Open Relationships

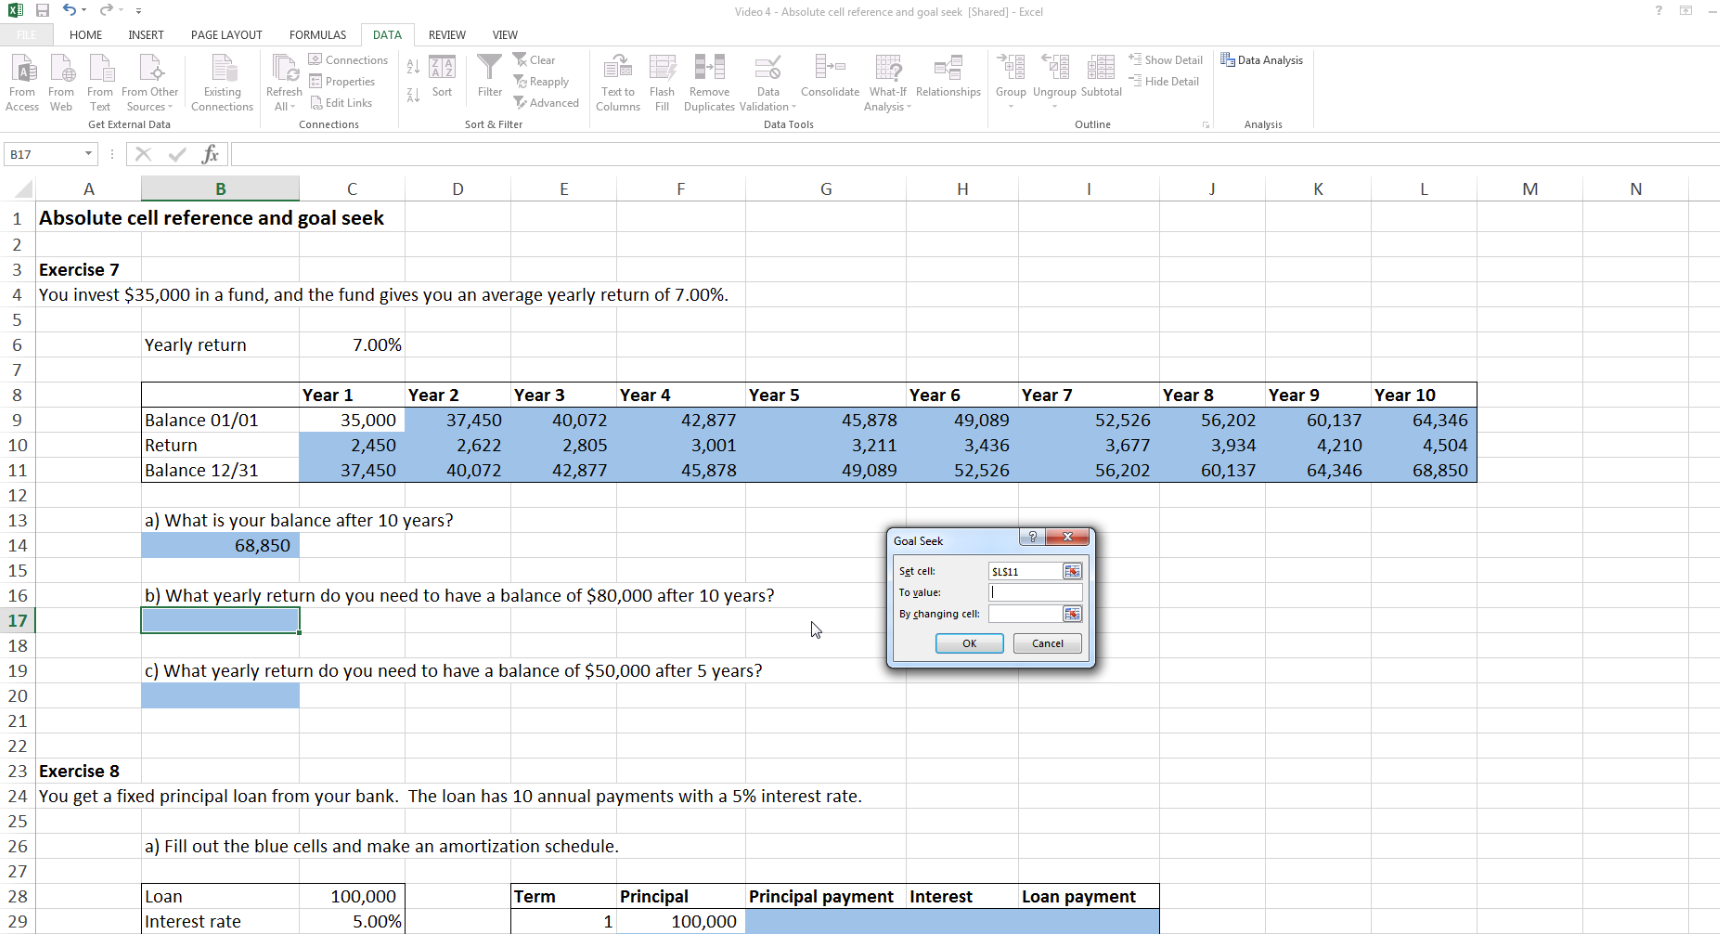(x=948, y=77)
